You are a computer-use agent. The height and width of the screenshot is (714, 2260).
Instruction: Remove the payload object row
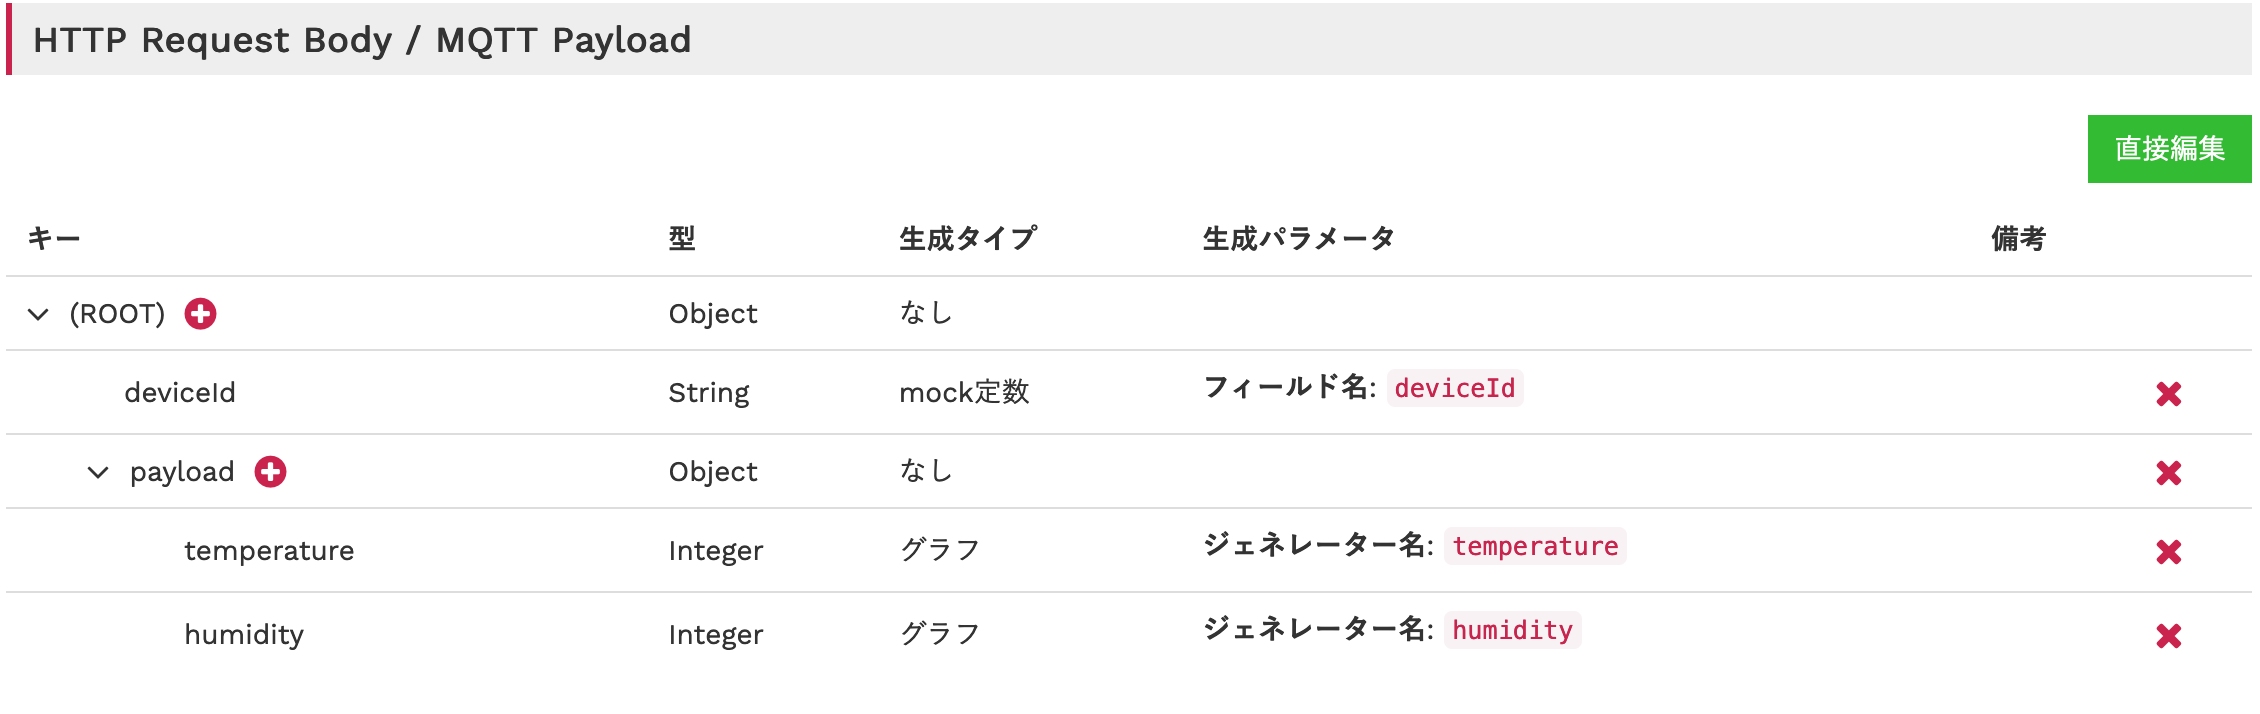pos(2168,473)
